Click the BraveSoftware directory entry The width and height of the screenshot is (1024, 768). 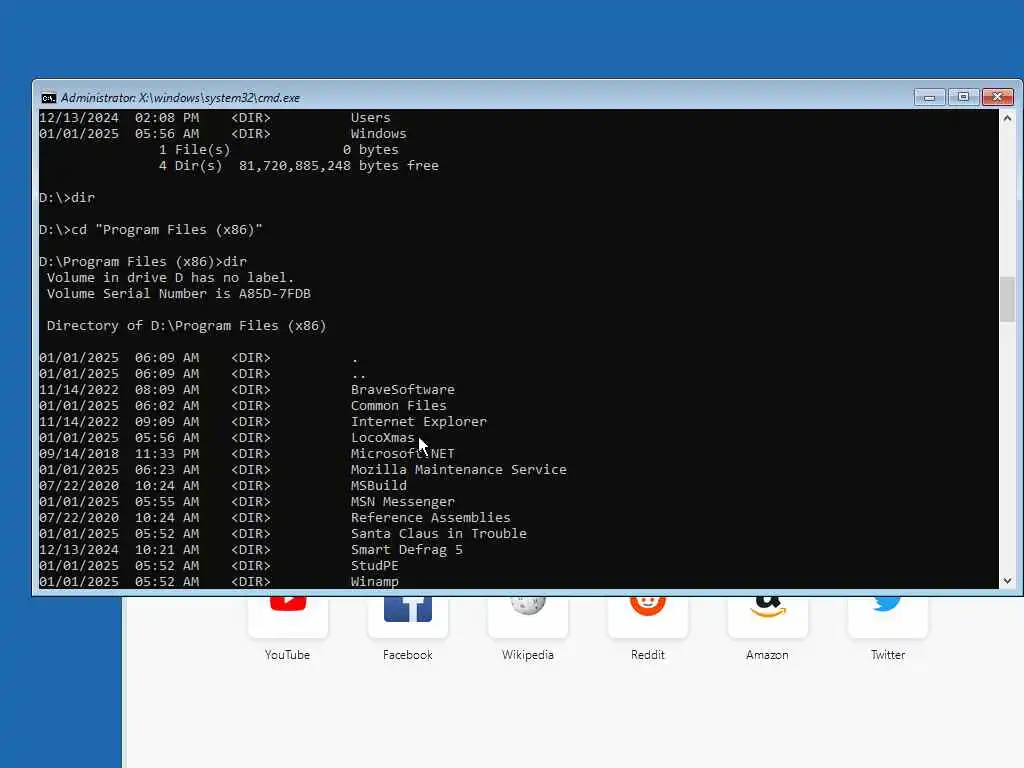click(x=402, y=389)
